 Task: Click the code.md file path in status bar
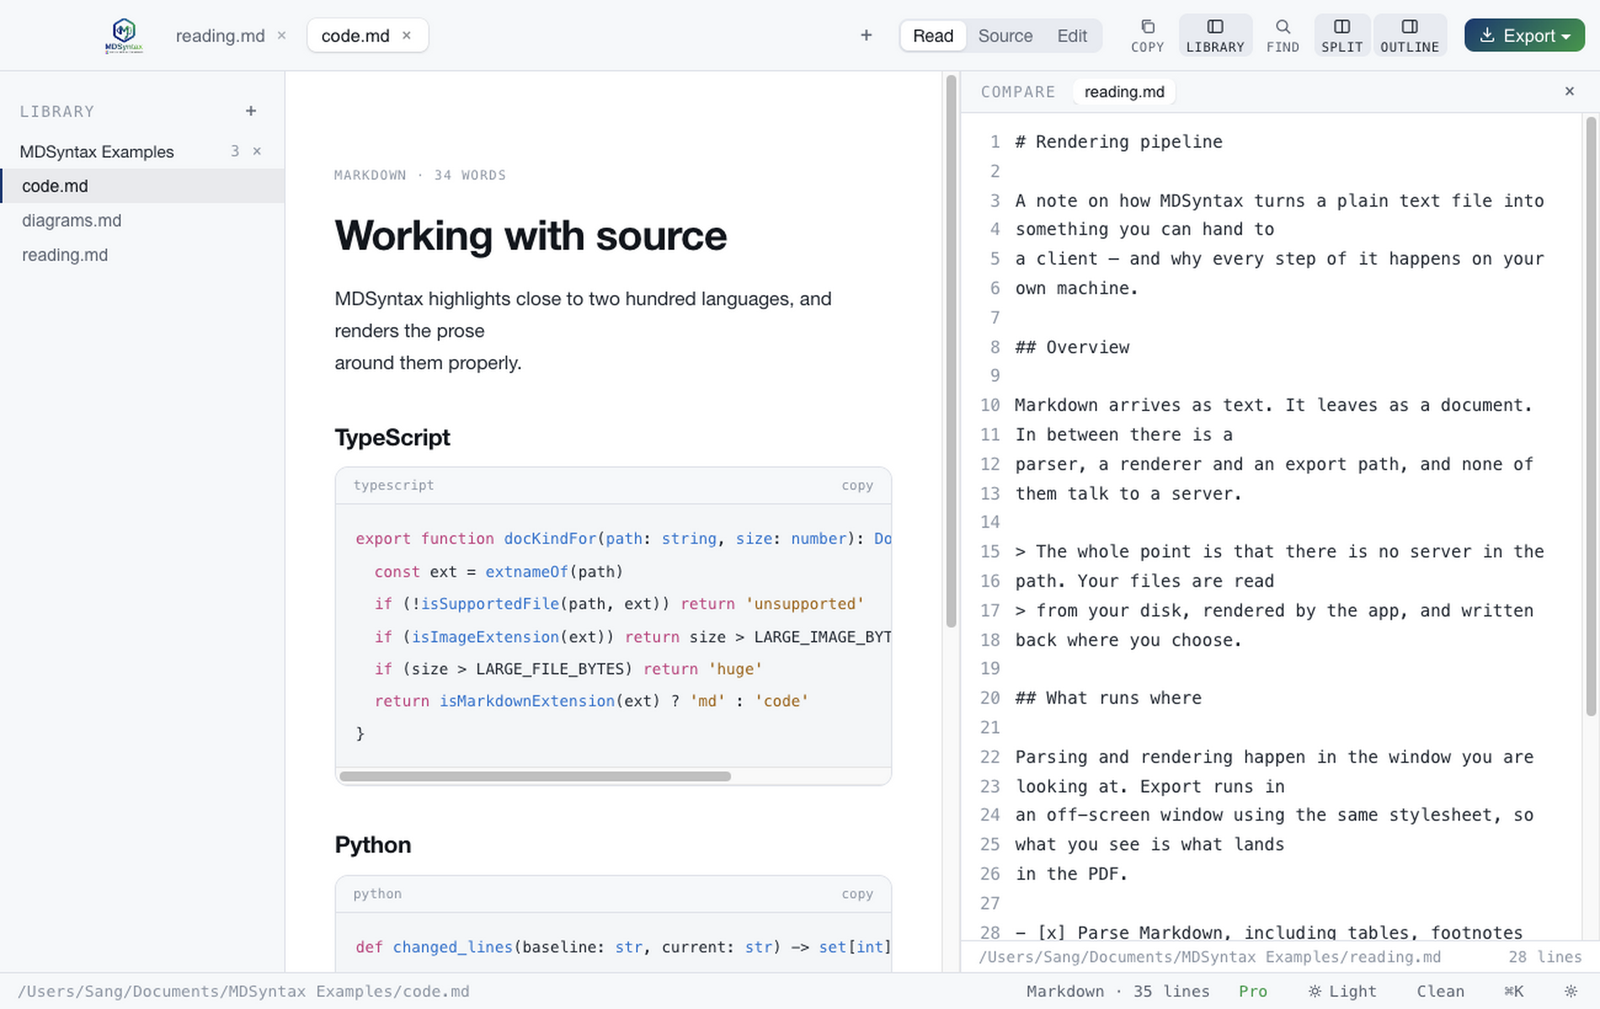click(x=244, y=991)
